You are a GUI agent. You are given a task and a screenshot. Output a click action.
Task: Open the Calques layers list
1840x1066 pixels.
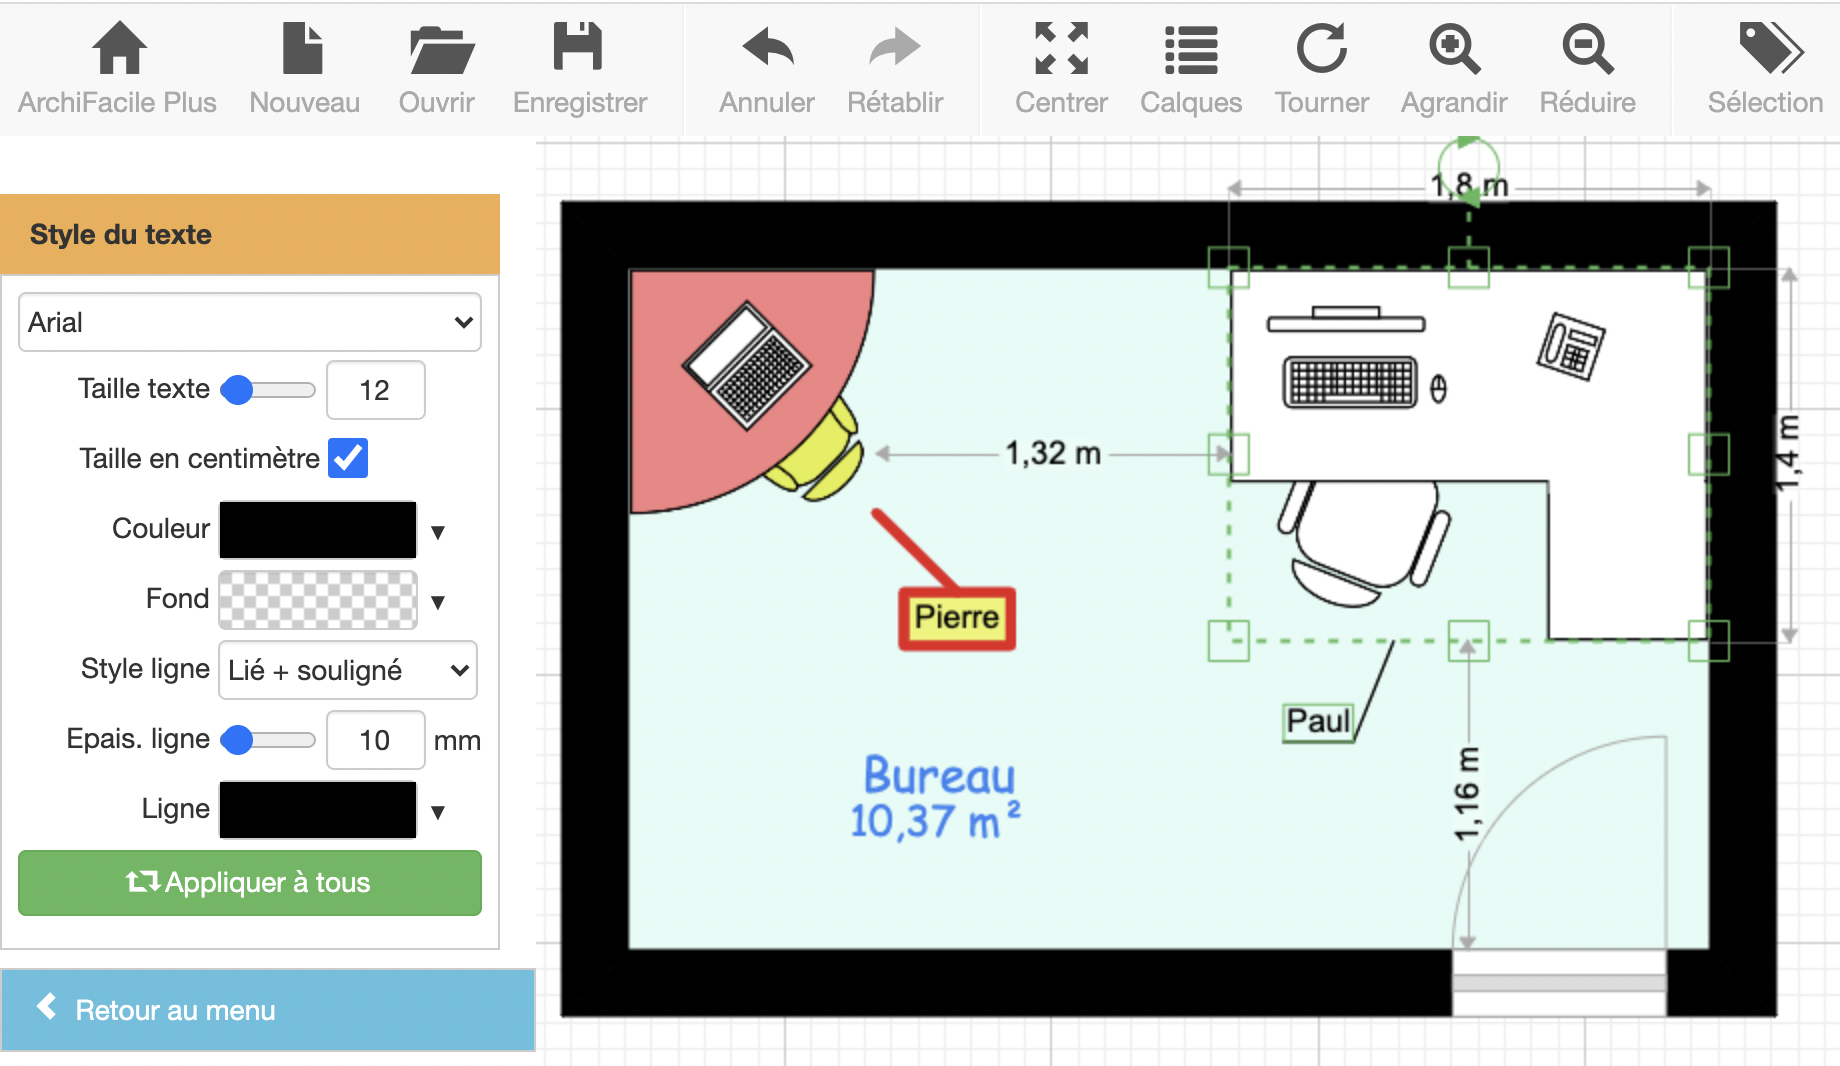click(1190, 49)
